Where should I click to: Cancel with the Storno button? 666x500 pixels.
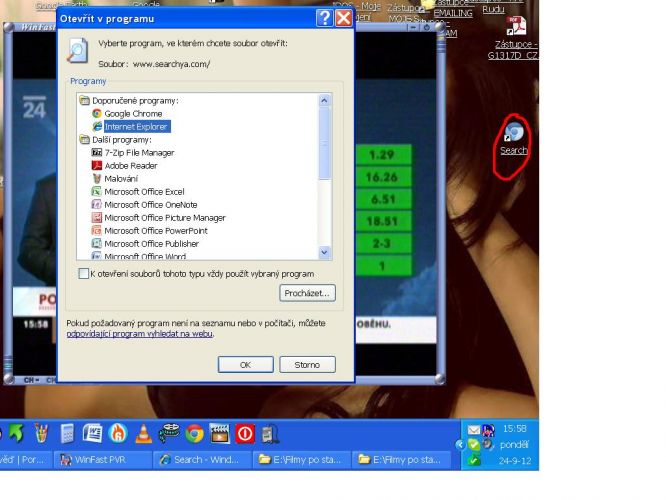pyautogui.click(x=307, y=364)
